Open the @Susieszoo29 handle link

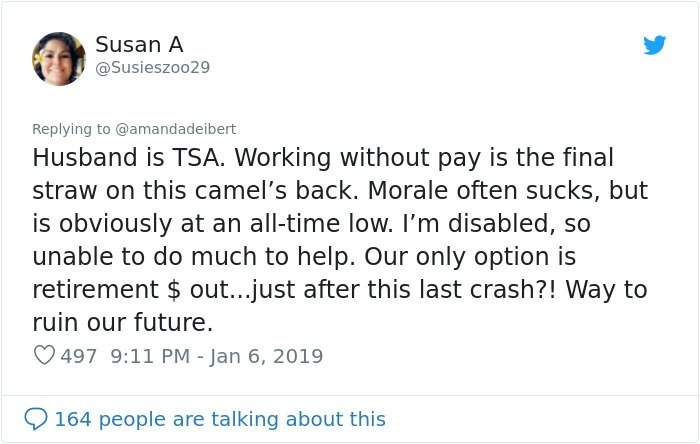[152, 67]
